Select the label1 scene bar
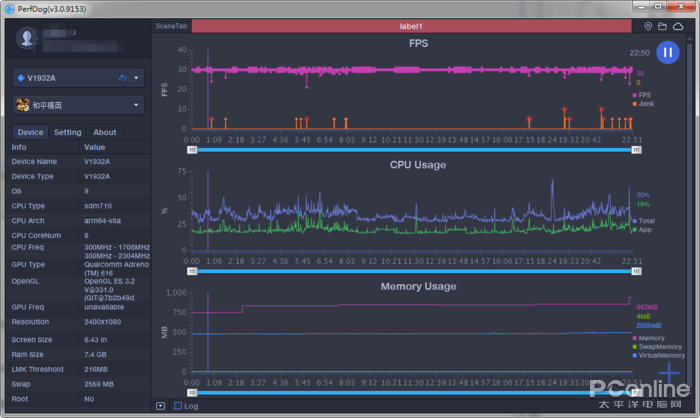 (x=411, y=26)
